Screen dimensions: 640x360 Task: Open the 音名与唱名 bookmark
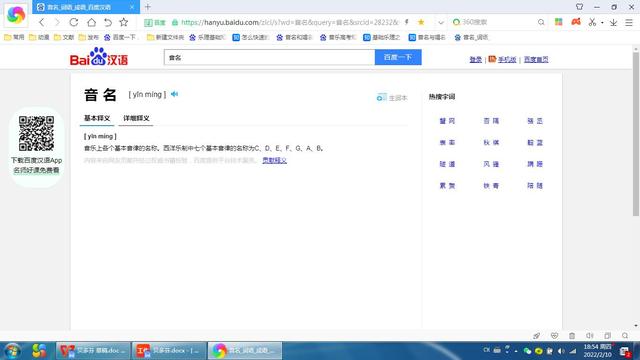(x=427, y=37)
